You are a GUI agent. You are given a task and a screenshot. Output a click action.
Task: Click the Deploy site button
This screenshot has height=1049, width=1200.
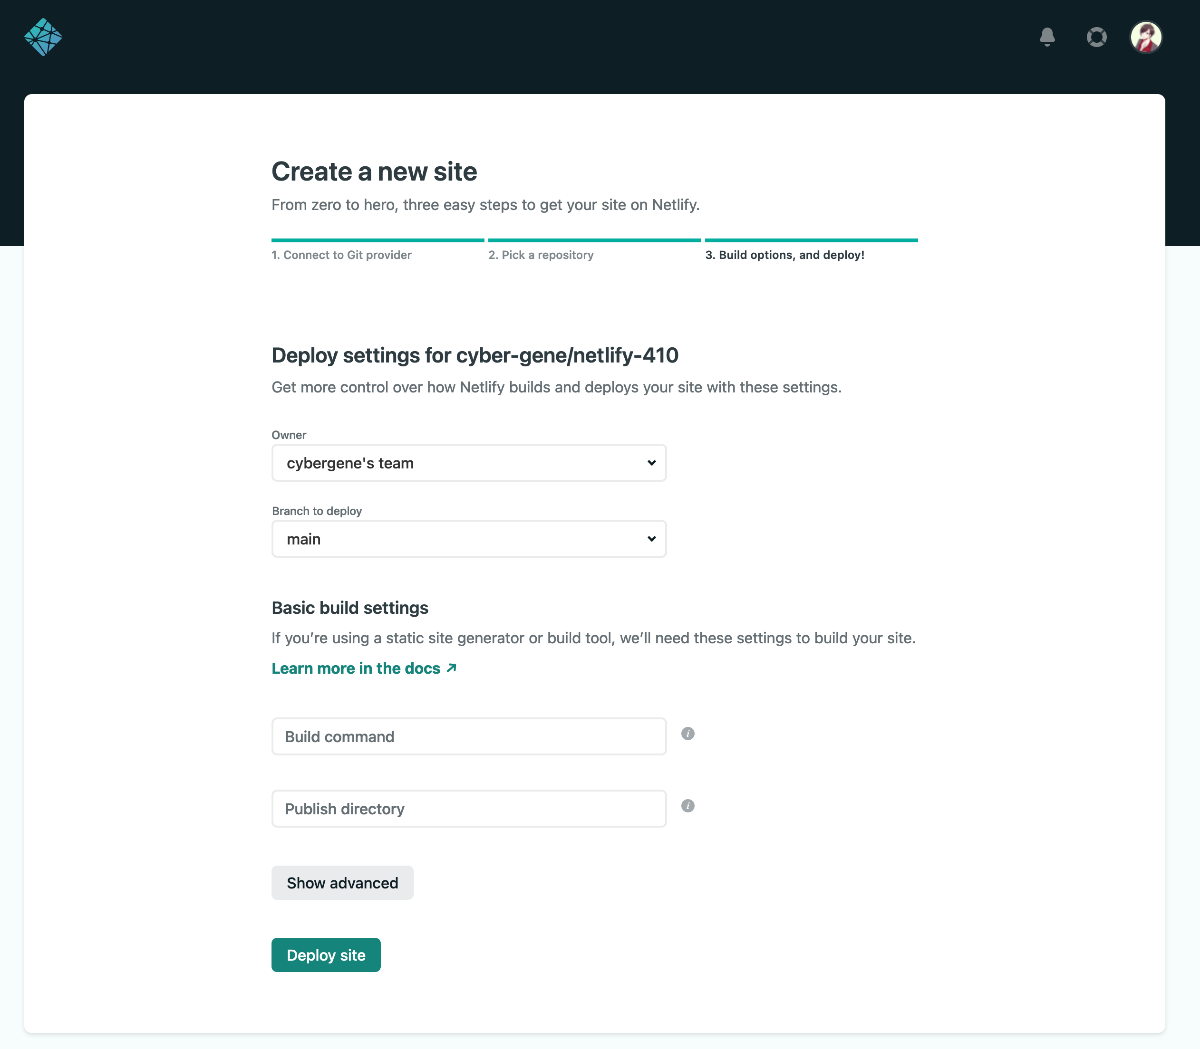pos(326,955)
